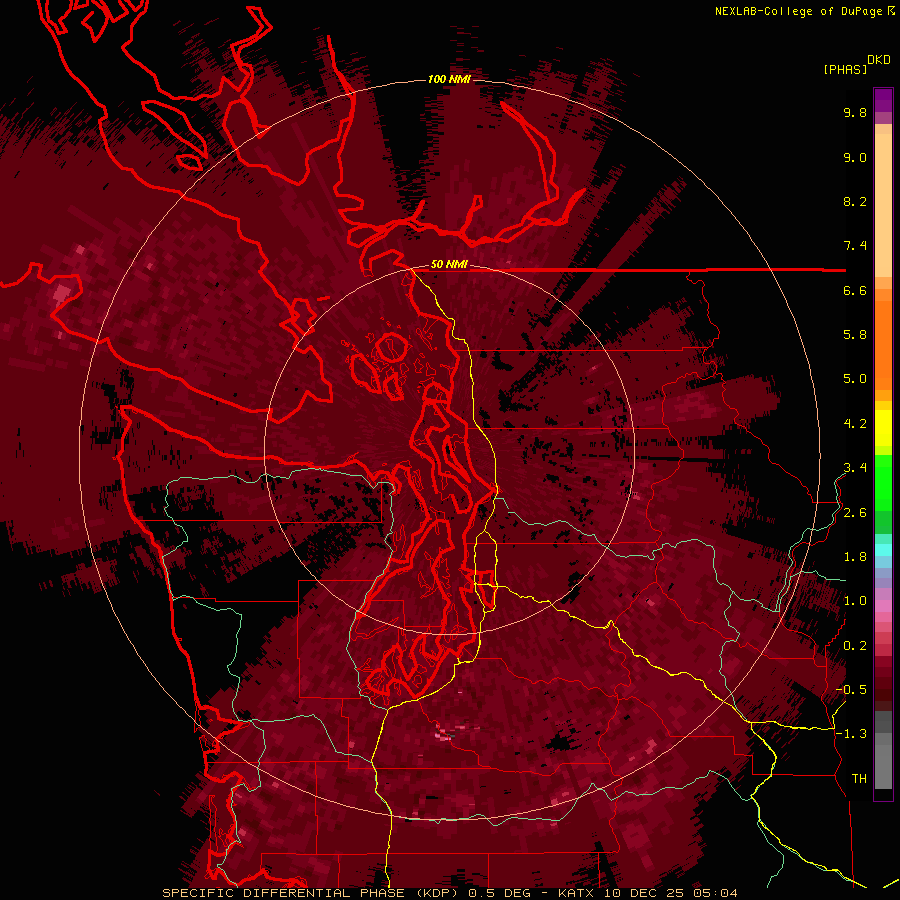900x900 pixels.
Task: Click the -1.3 value on the color scale
Action: tap(852, 735)
